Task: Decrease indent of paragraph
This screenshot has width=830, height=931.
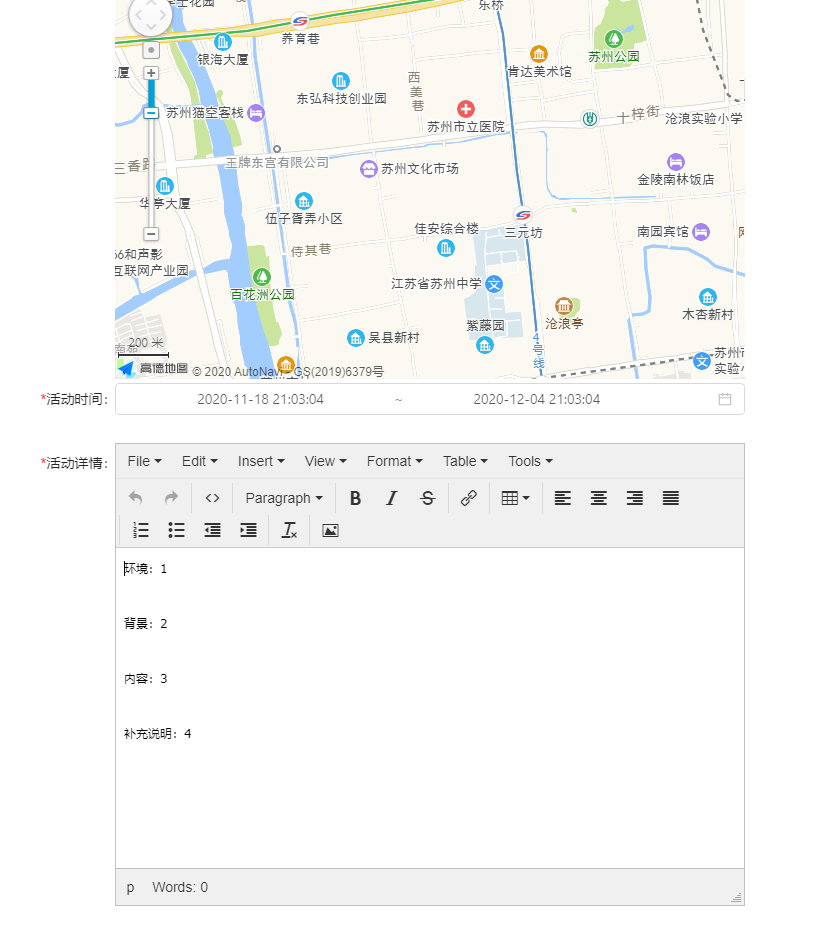Action: (x=213, y=530)
